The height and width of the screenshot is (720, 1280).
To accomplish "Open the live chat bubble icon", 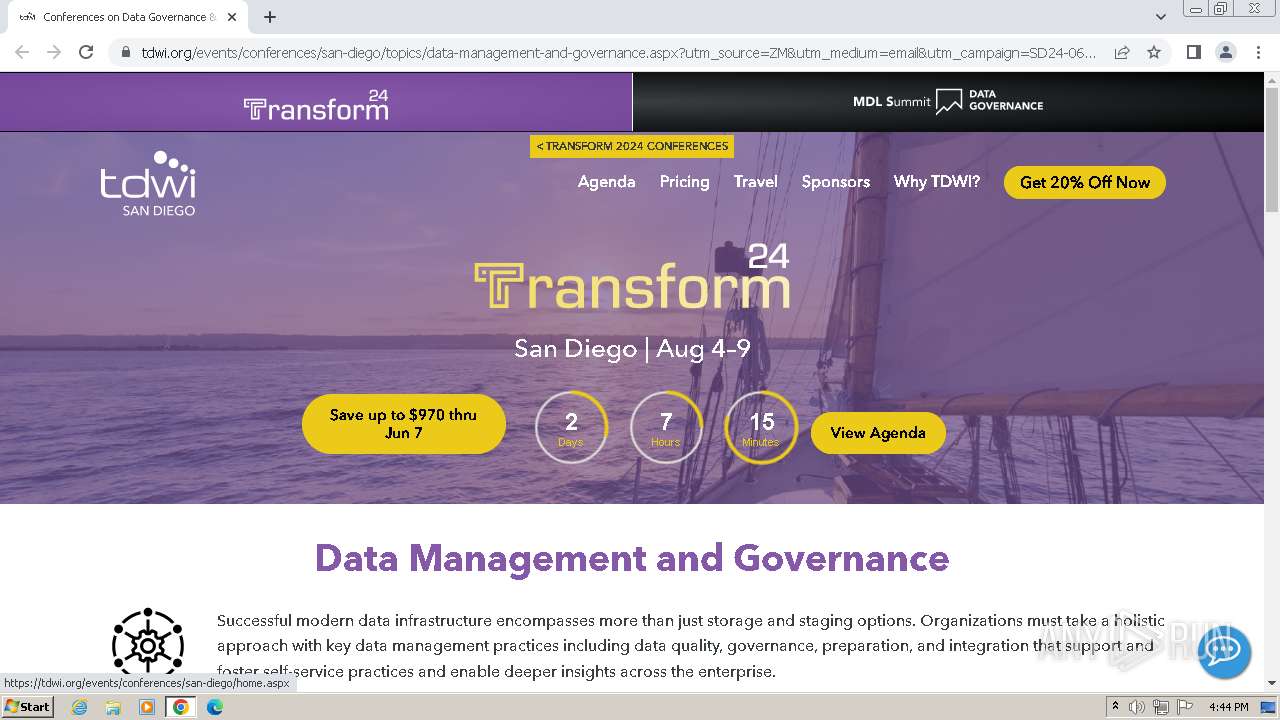I will [1224, 652].
